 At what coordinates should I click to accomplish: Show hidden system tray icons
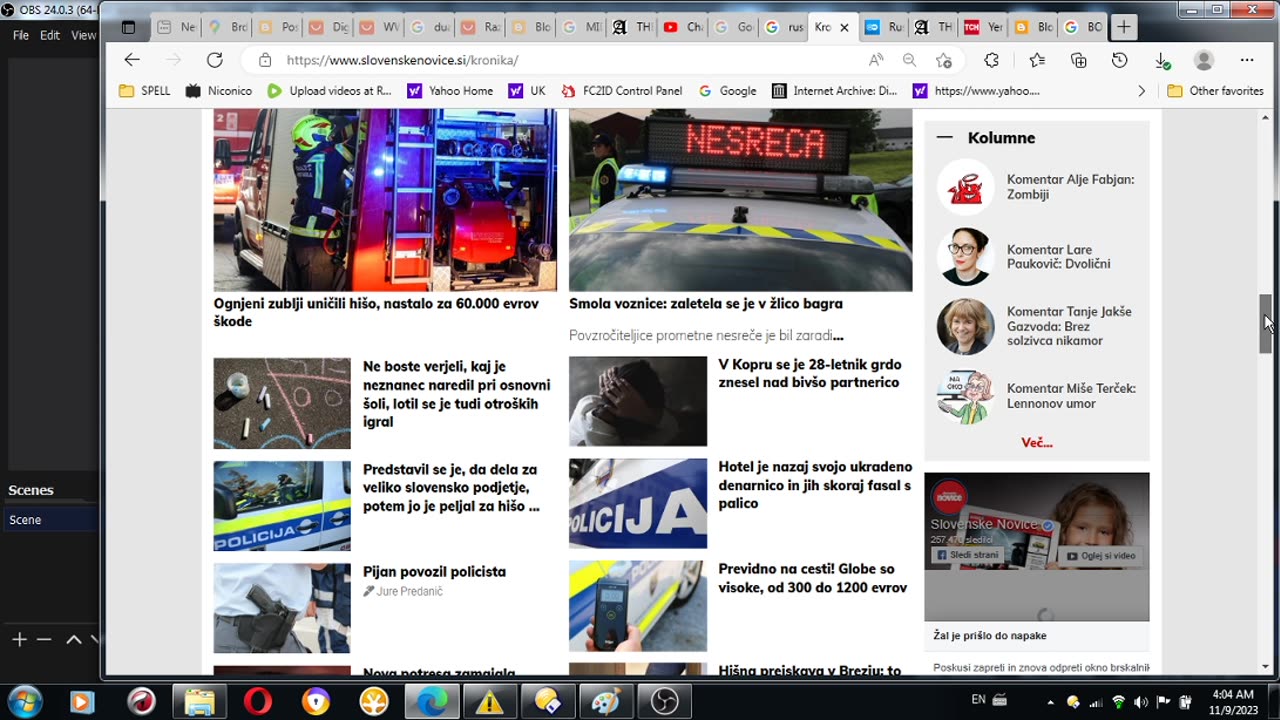point(1050,702)
